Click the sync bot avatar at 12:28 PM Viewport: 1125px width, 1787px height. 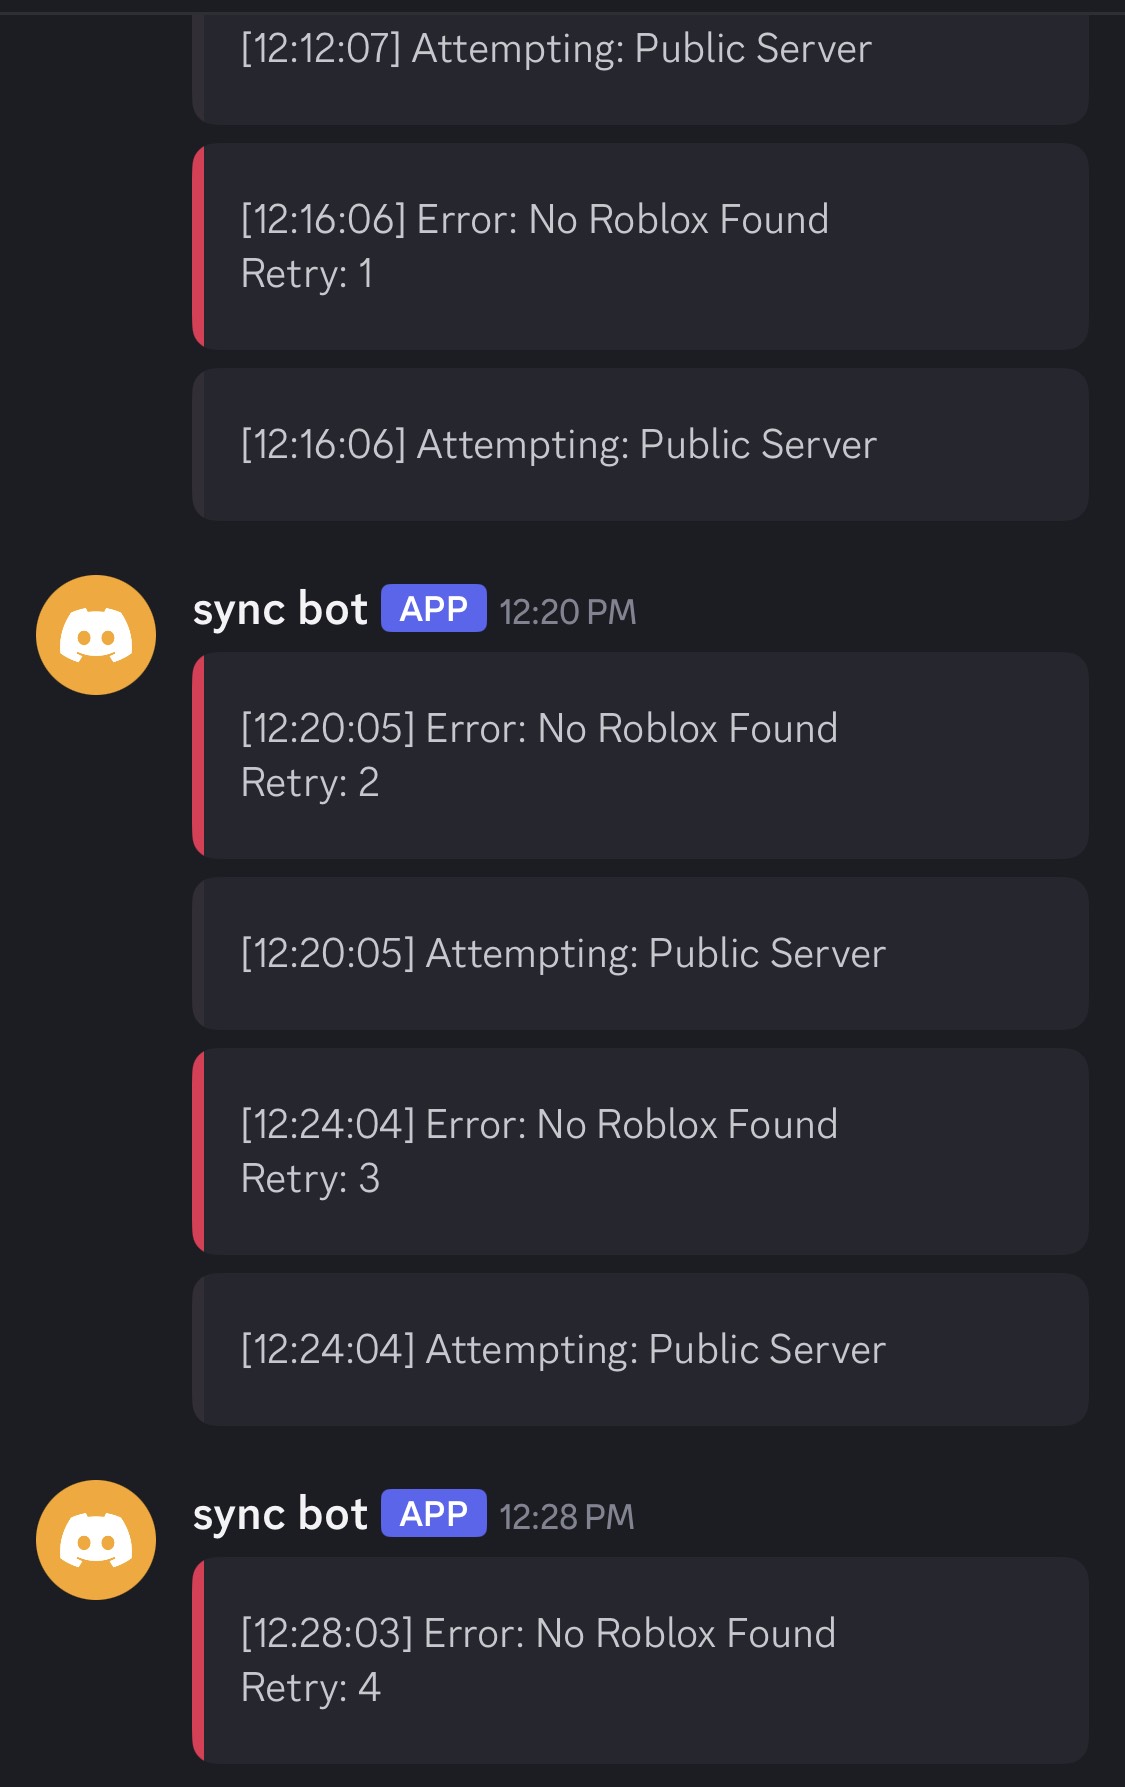[x=96, y=1540]
